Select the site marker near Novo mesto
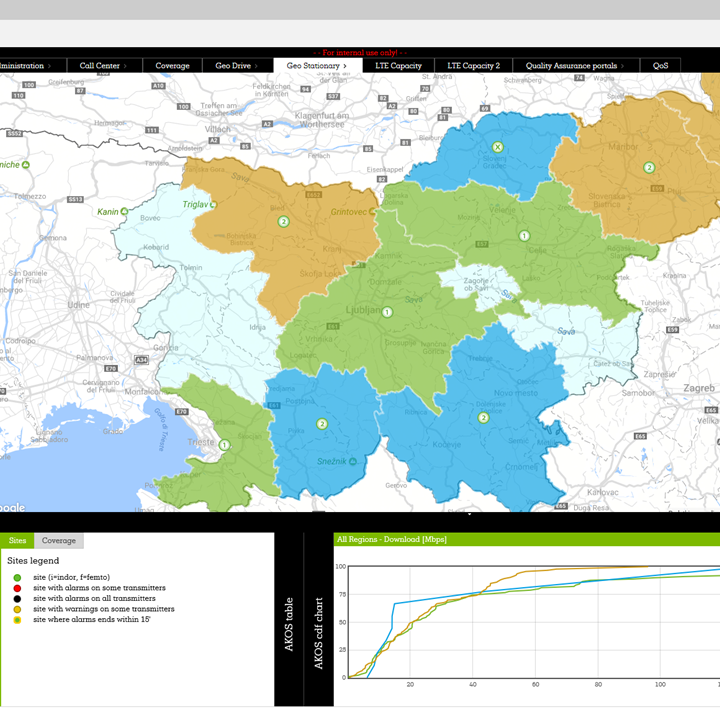720x720 pixels. [483, 418]
